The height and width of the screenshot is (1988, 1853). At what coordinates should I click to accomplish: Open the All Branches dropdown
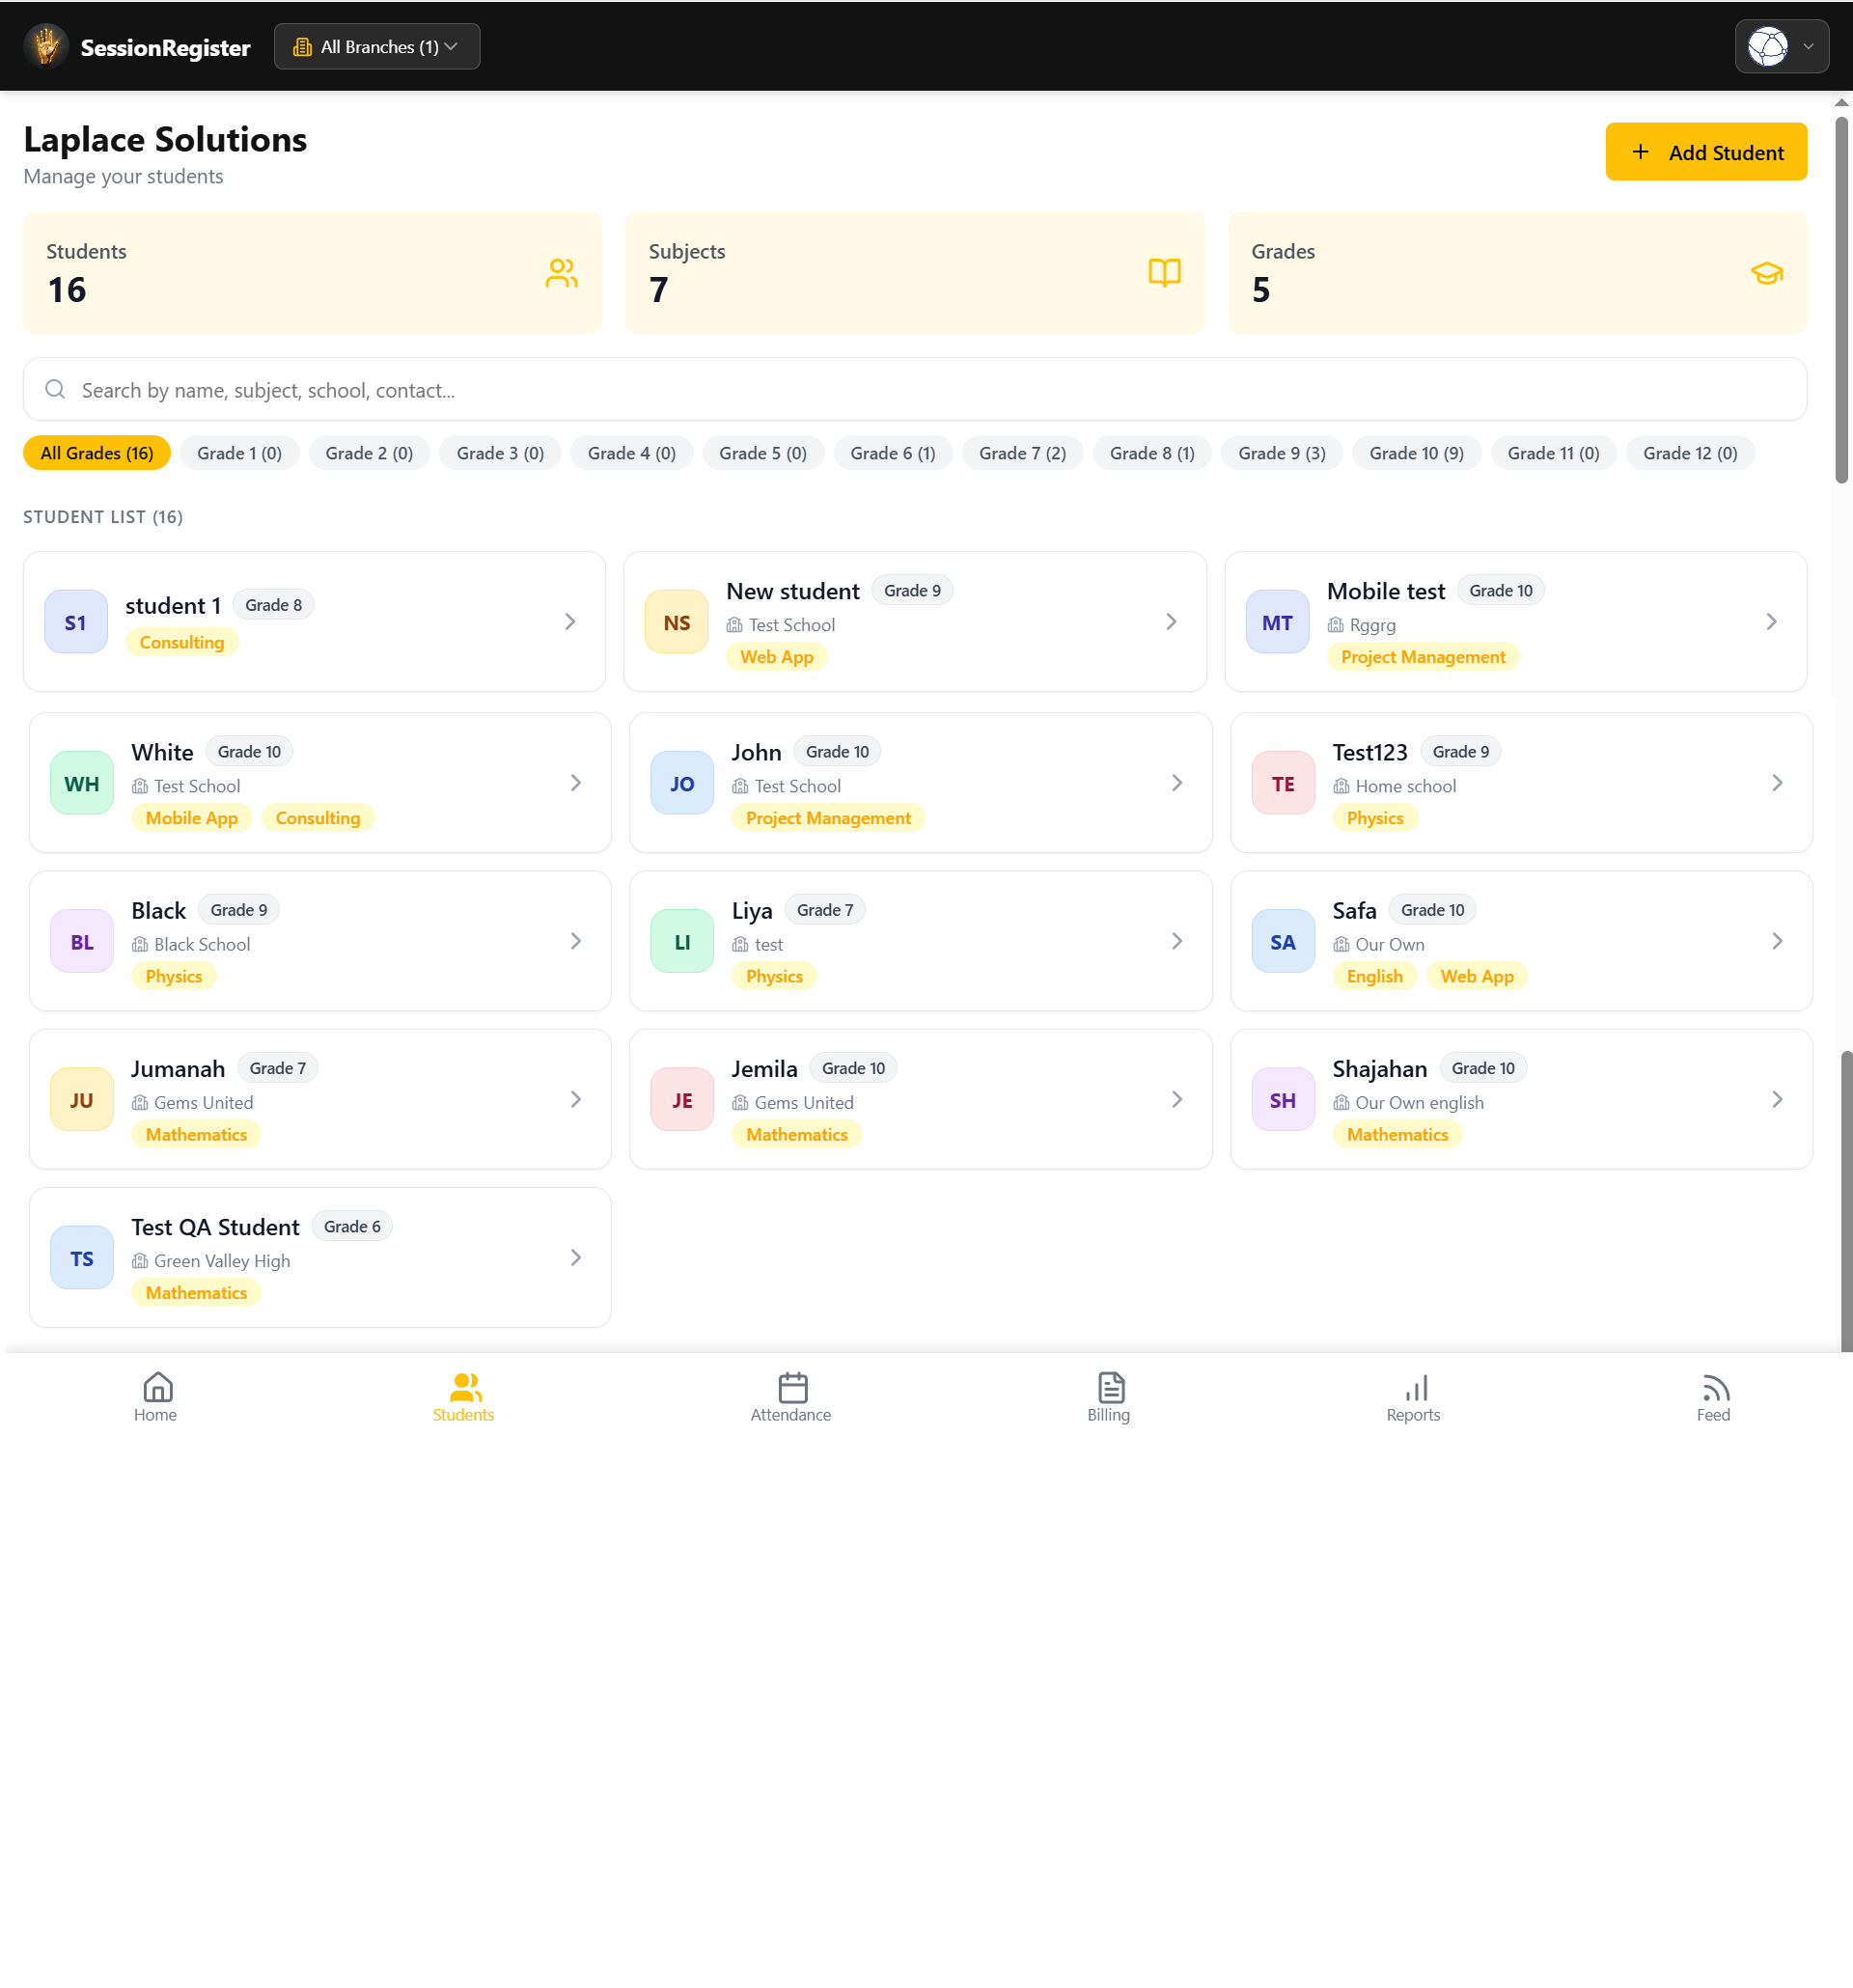(x=377, y=47)
